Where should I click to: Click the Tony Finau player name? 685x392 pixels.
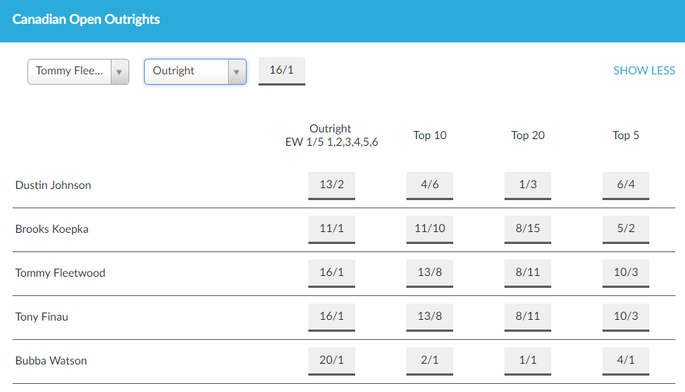point(42,317)
